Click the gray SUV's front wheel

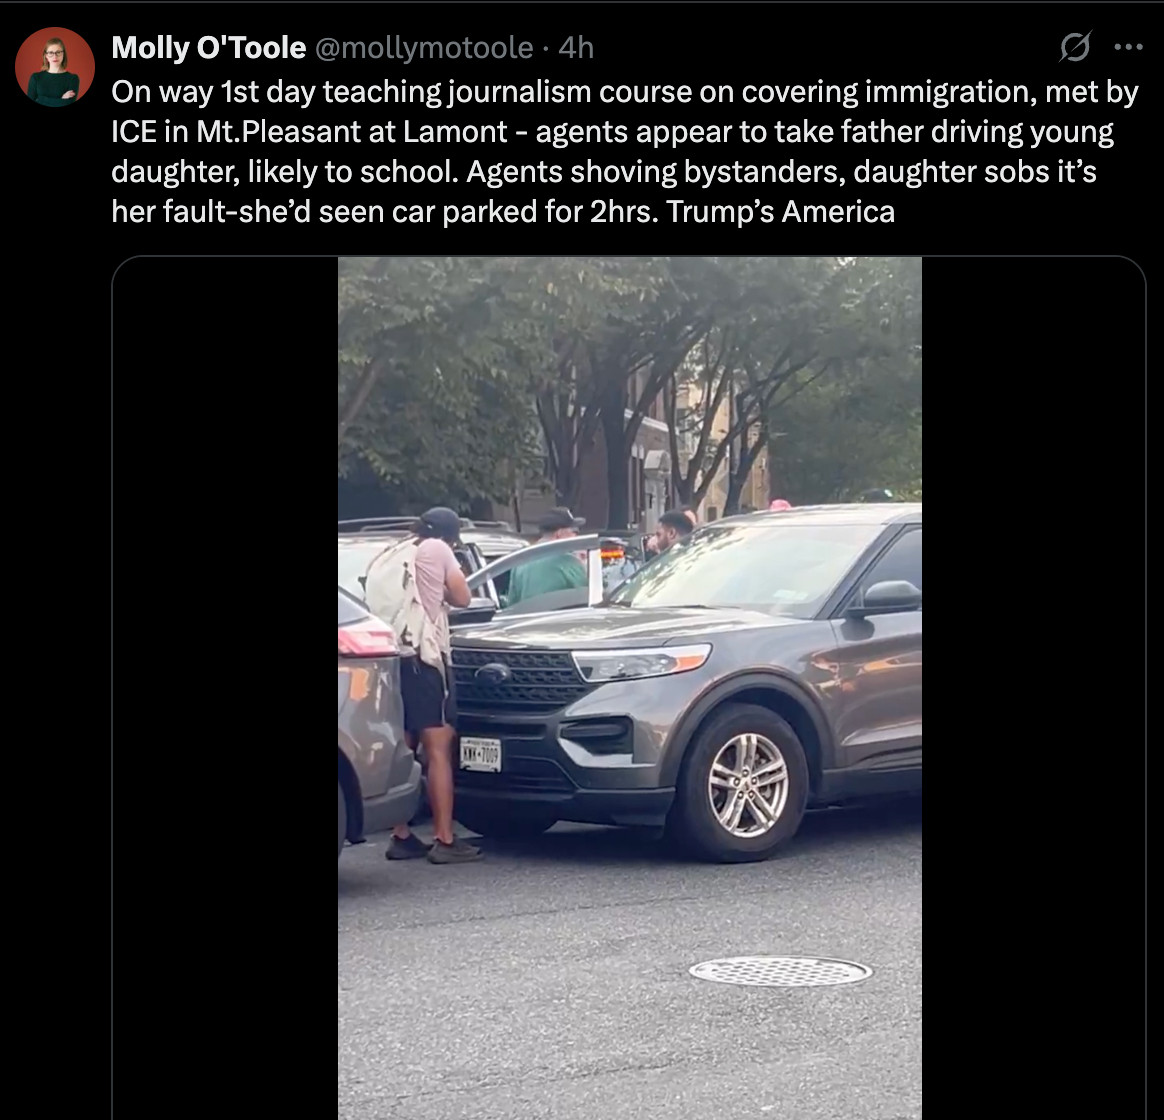click(745, 785)
